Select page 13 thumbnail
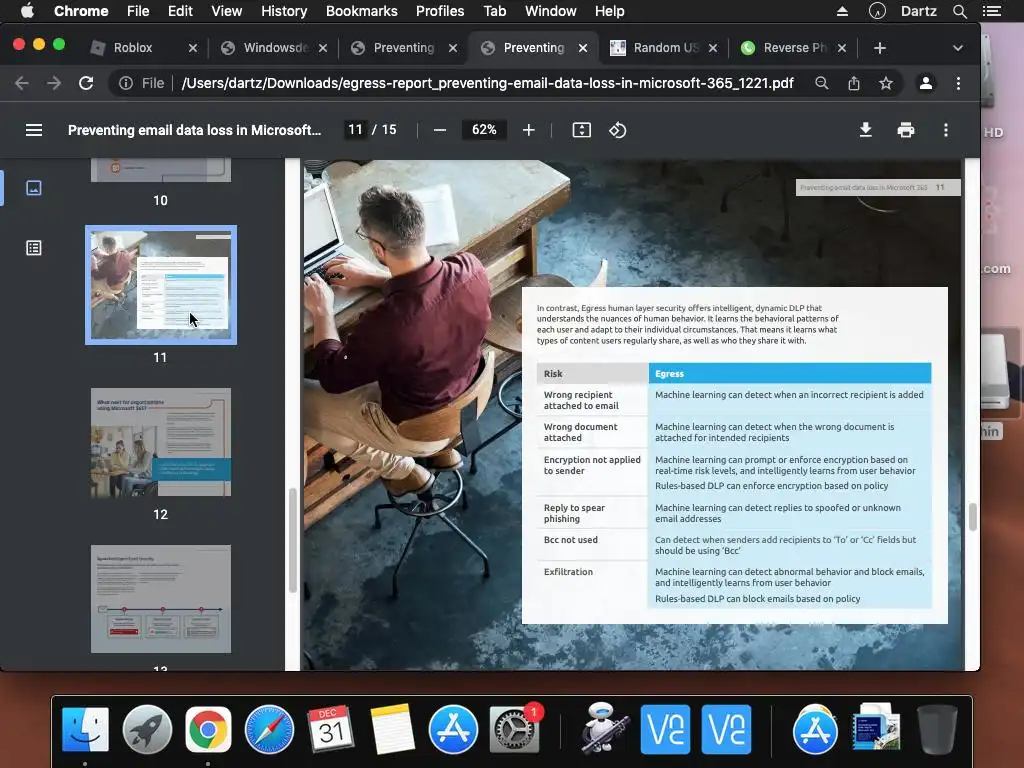The height and width of the screenshot is (768, 1024). 161,599
